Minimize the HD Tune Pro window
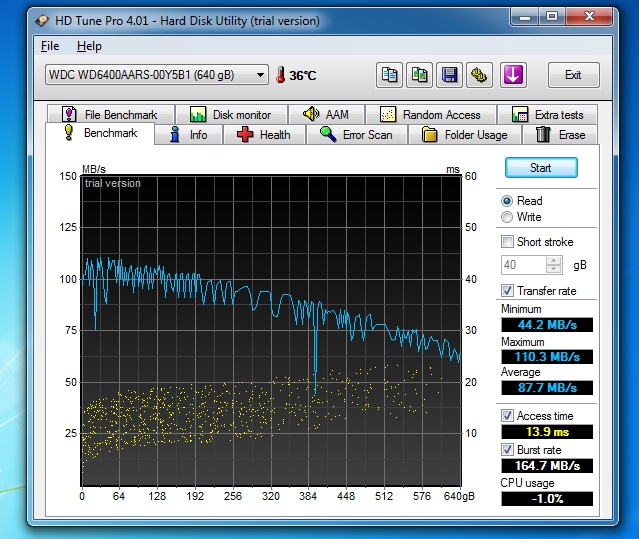 point(525,17)
